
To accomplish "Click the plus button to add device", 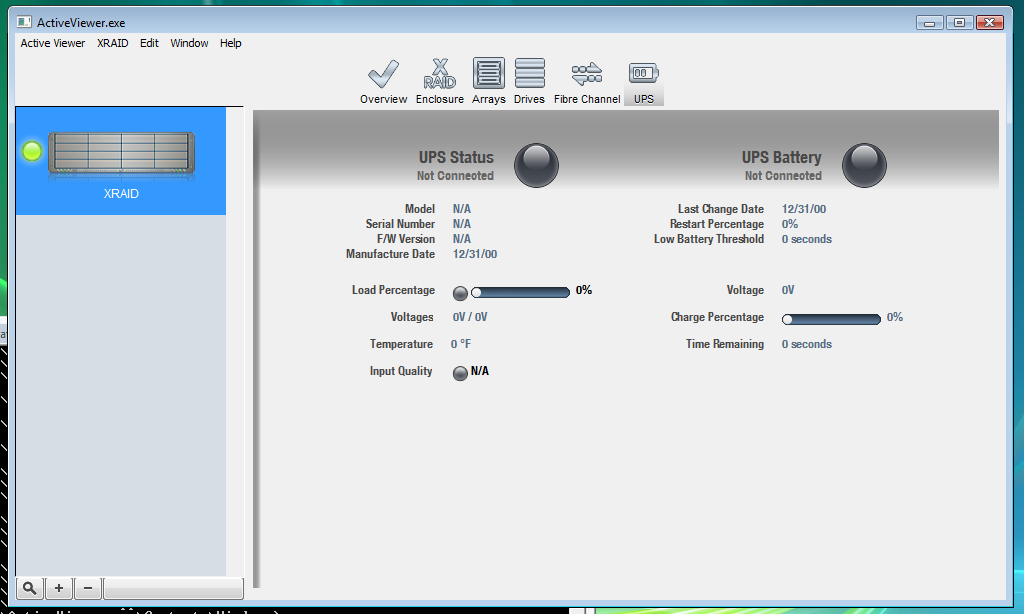I will tap(59, 588).
